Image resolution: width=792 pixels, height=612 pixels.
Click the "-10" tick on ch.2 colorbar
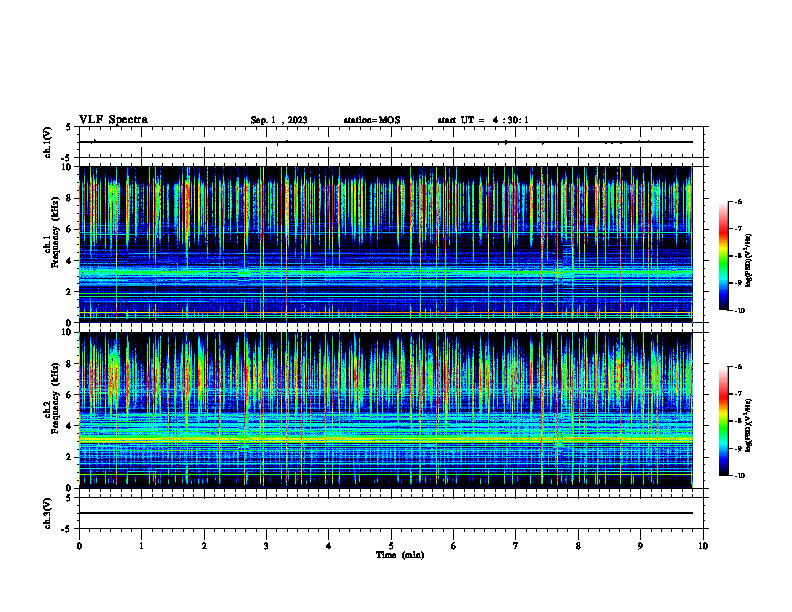[739, 476]
